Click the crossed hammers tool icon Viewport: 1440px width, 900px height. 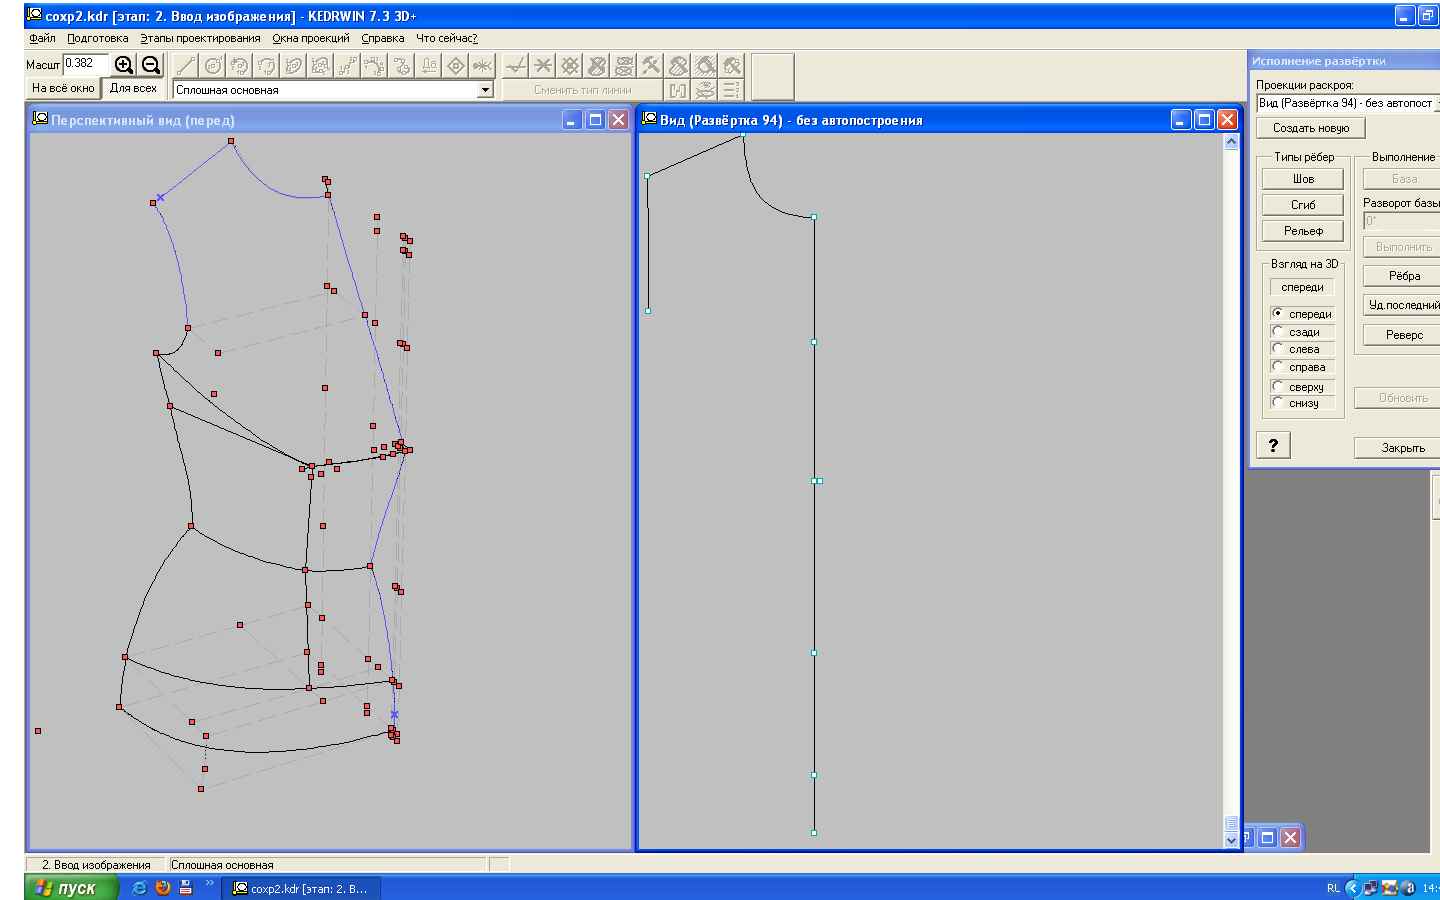pos(651,66)
